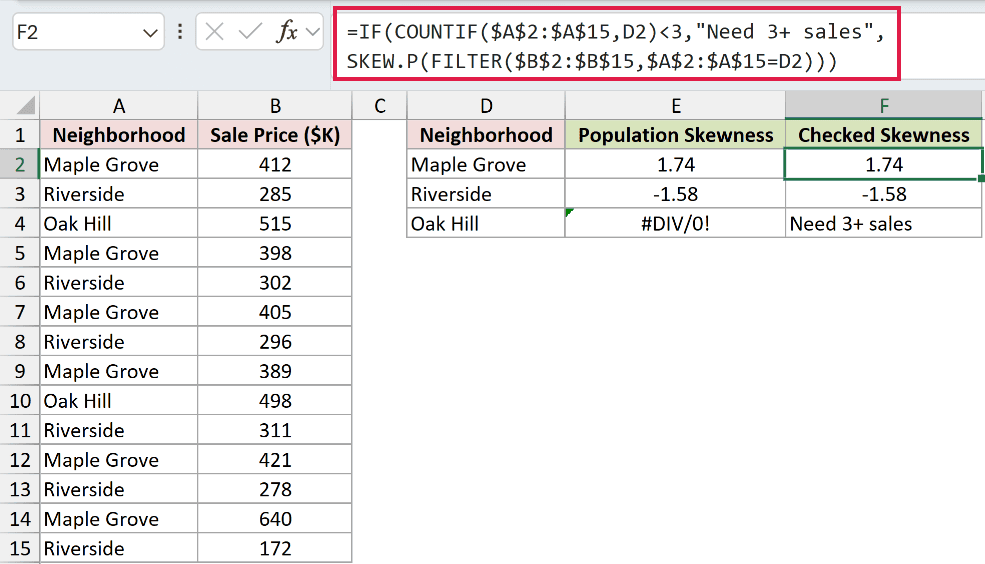Click the Population Skewness header cell

[675, 135]
